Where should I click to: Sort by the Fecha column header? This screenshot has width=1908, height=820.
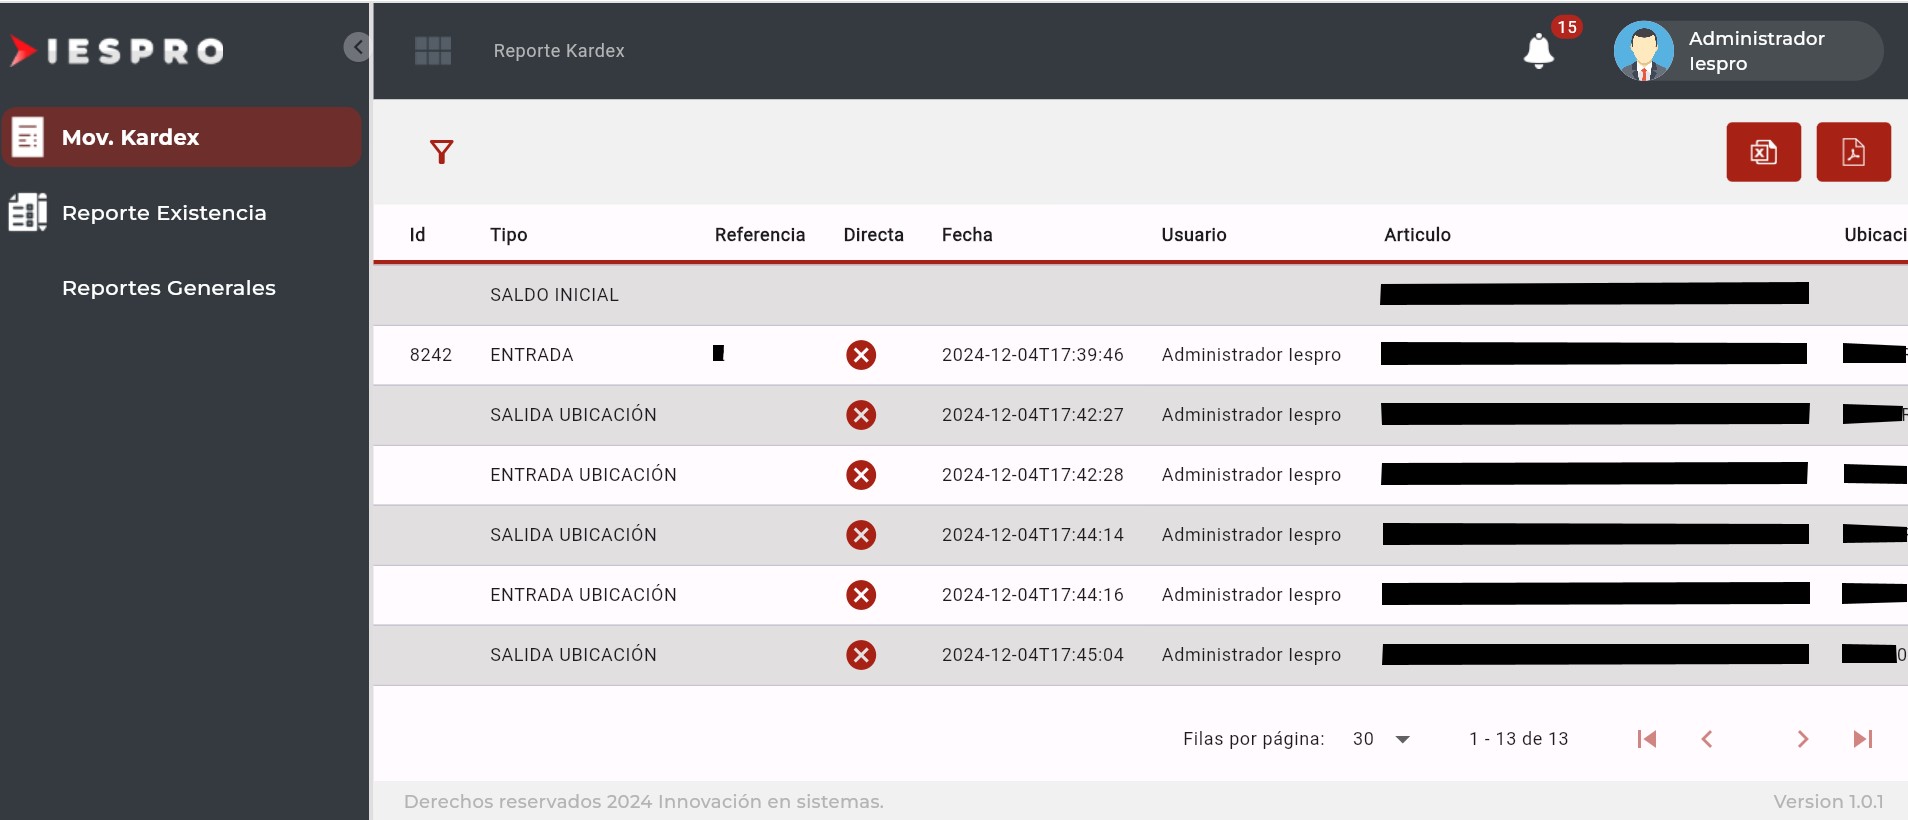pos(967,235)
